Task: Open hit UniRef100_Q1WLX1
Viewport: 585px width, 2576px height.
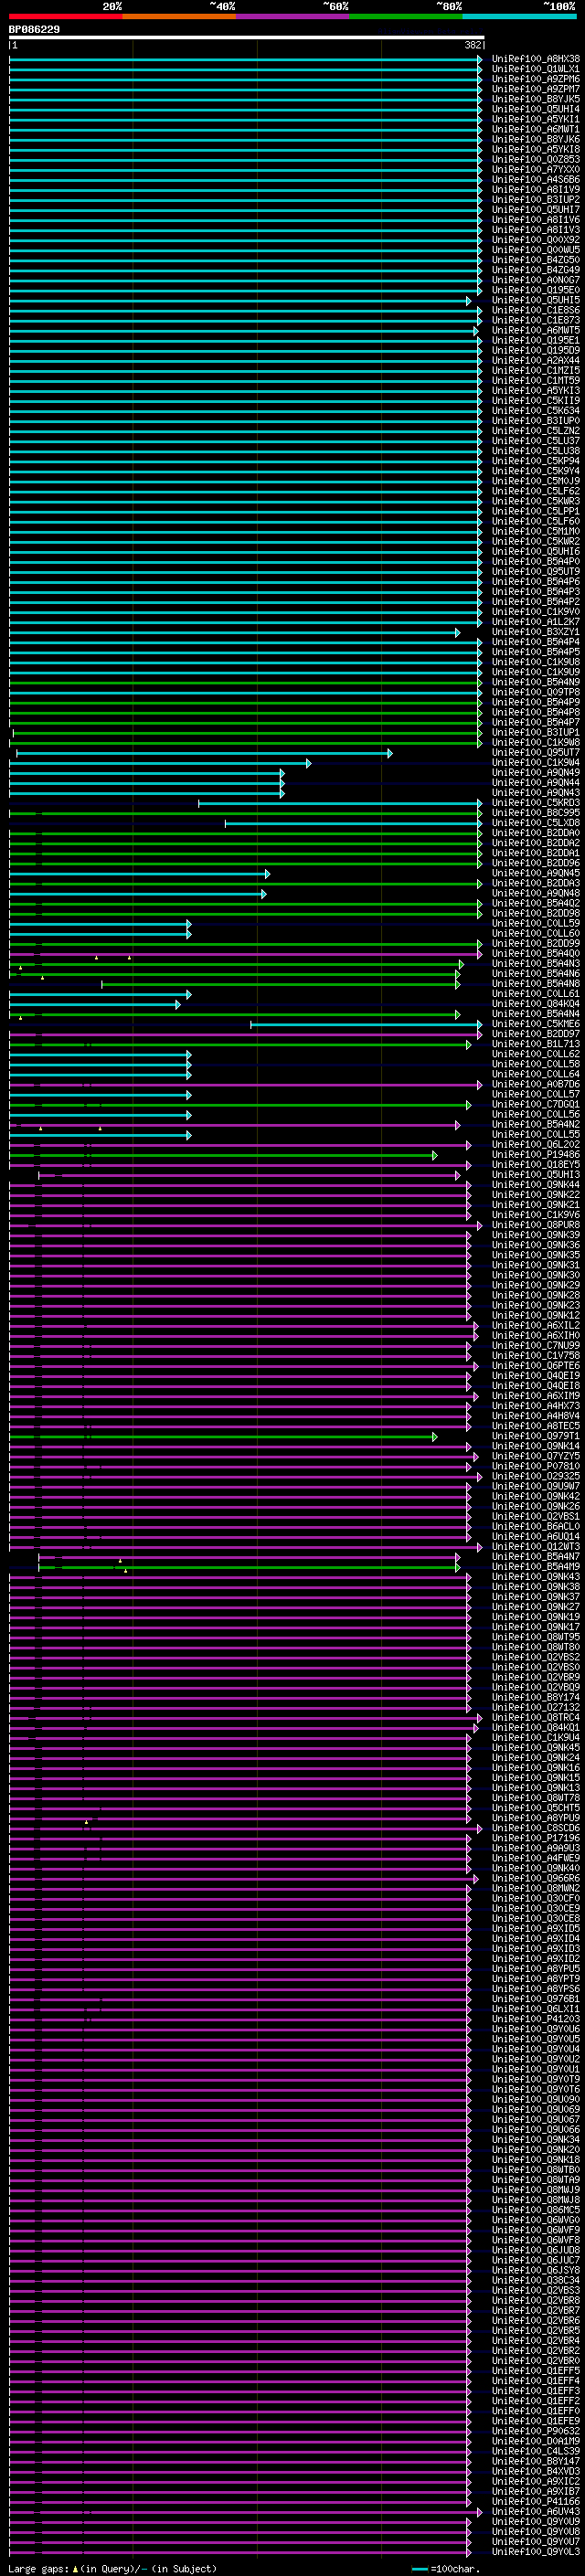Action: [536, 69]
